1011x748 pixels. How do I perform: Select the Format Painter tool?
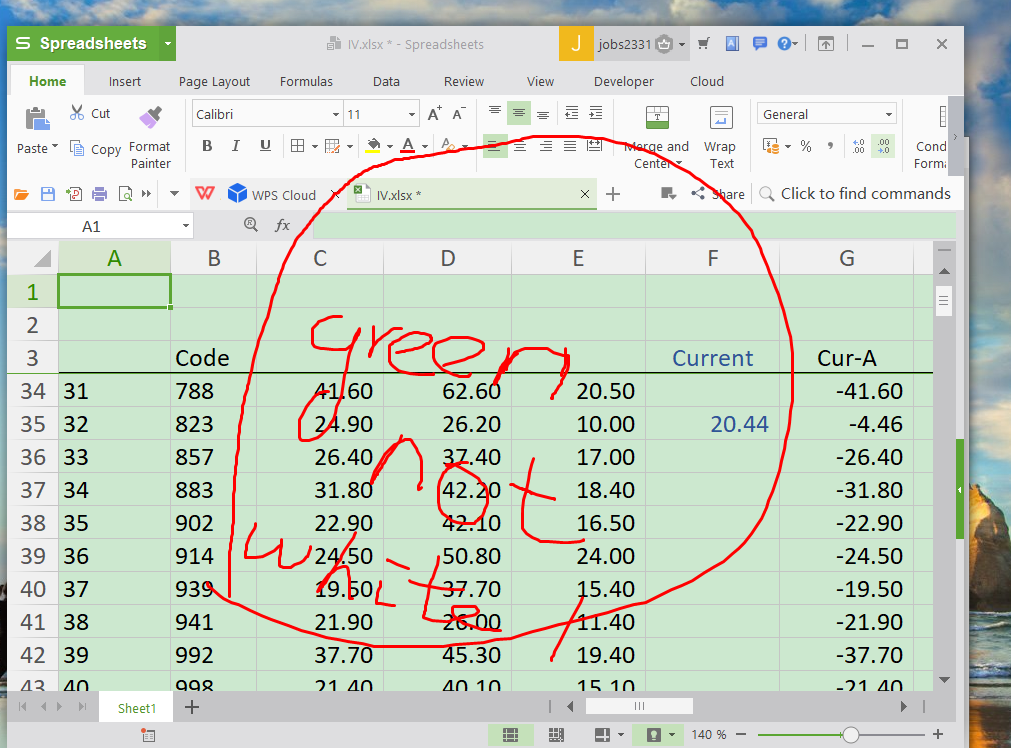click(x=150, y=131)
